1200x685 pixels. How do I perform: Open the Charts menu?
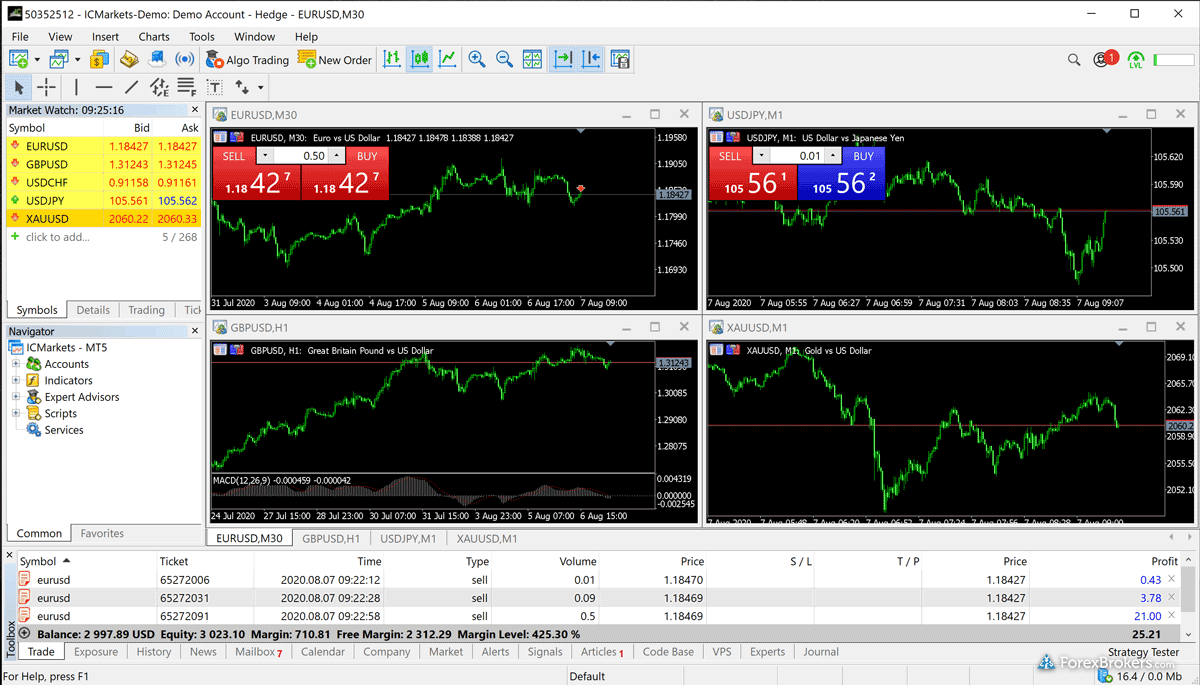pos(154,37)
